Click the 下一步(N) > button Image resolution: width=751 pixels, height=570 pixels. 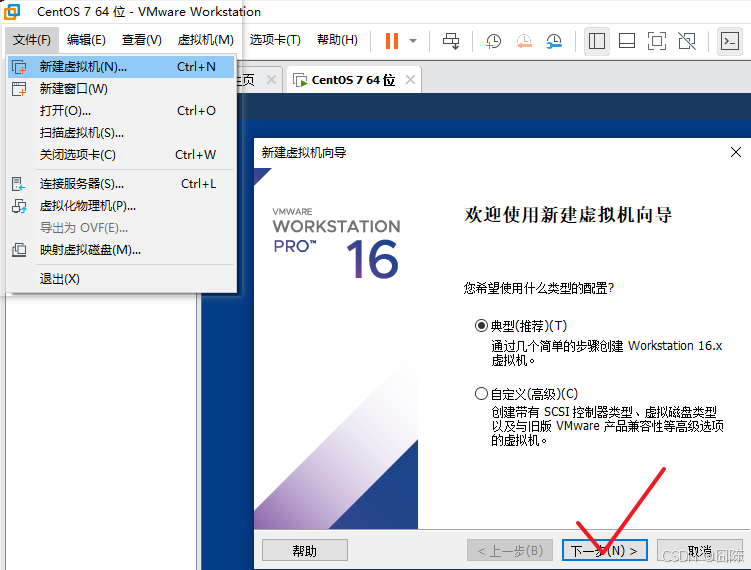(x=604, y=551)
